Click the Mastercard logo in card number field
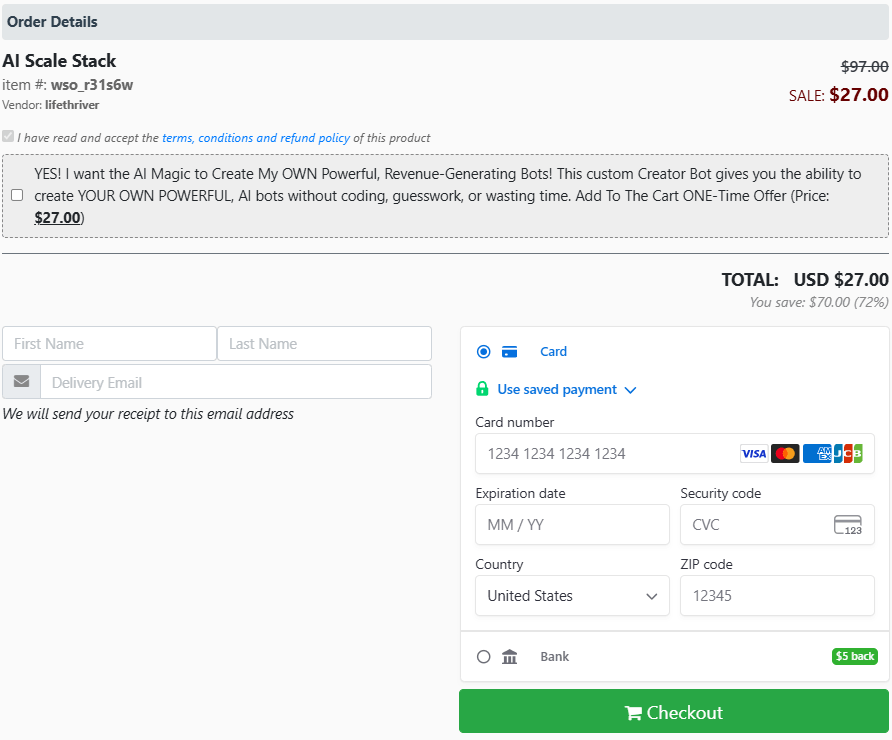The height and width of the screenshot is (740, 892). [785, 453]
